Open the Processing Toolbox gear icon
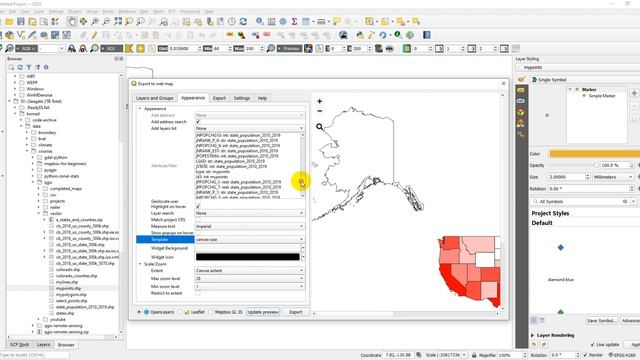 pos(282,22)
